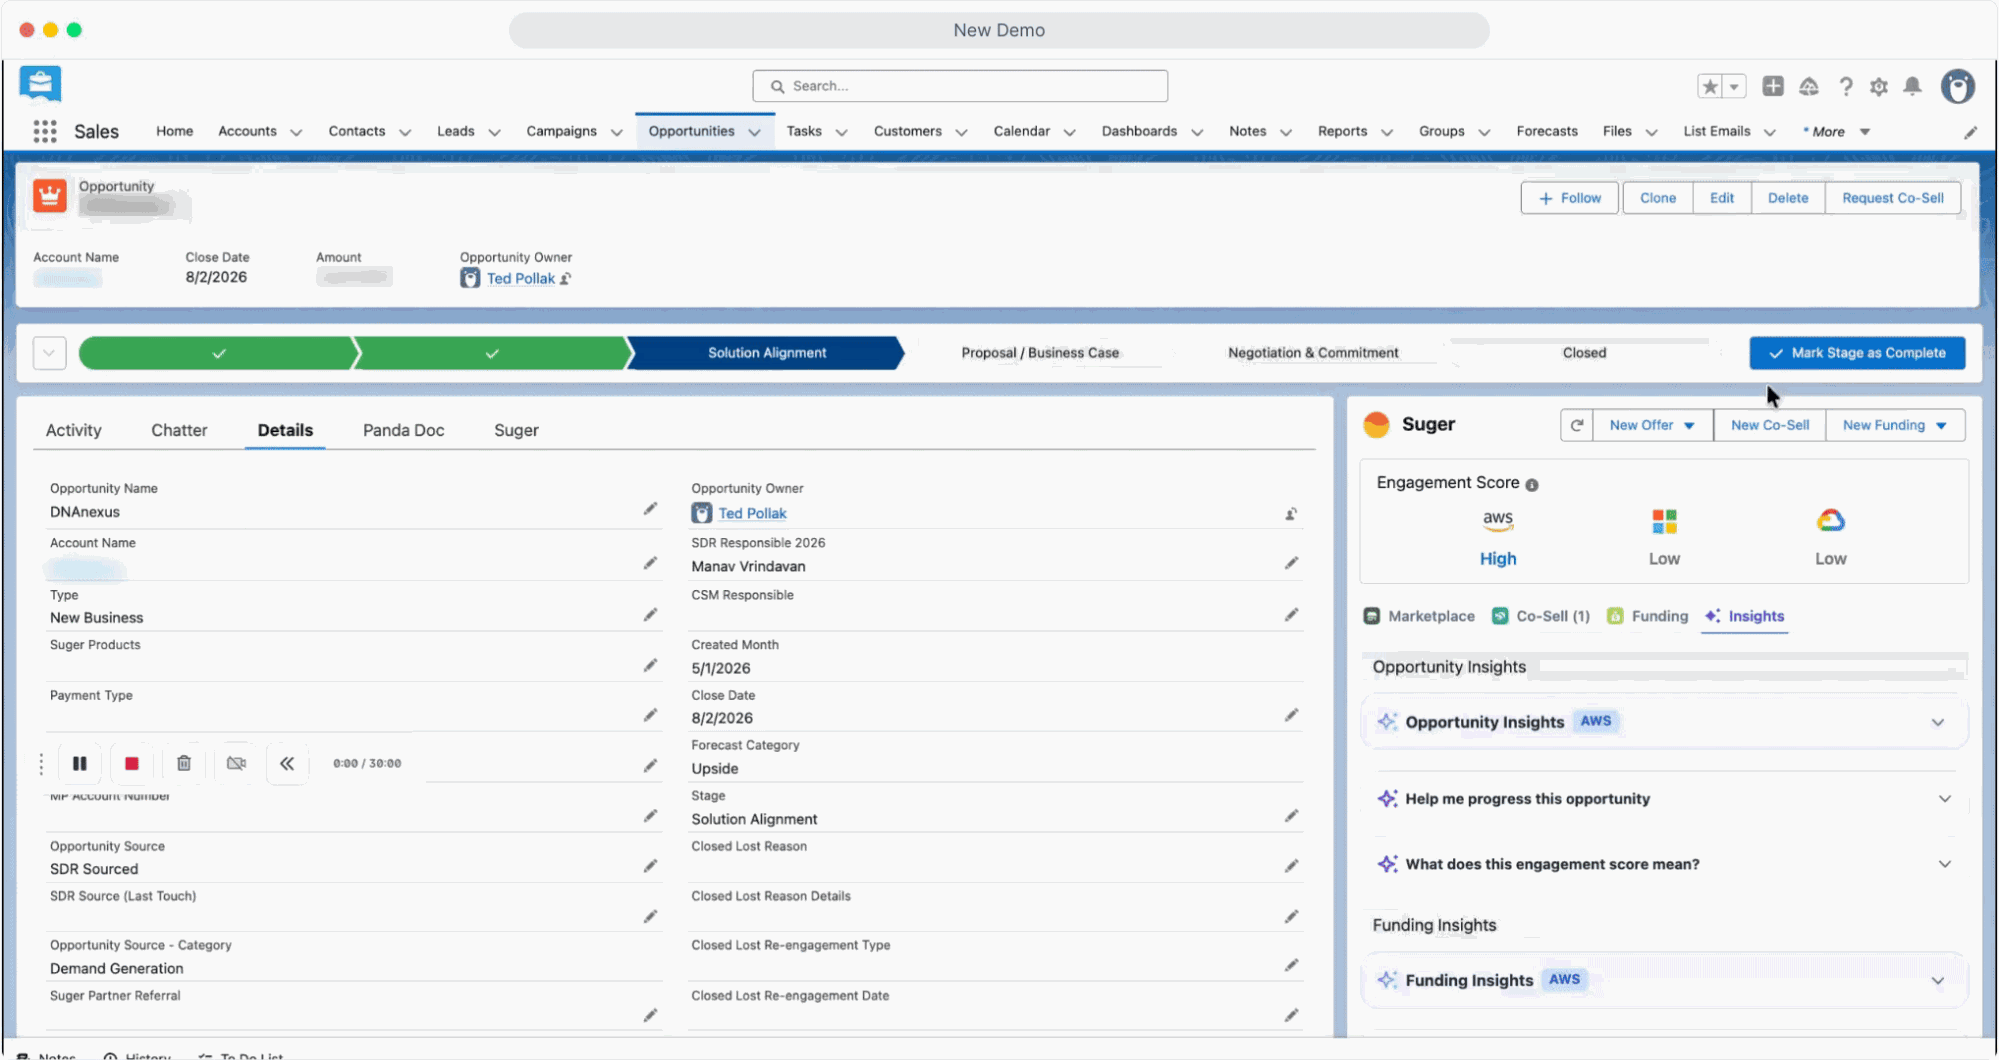The image size is (1999, 1061).
Task: Open the Setup gear icon
Action: [x=1879, y=87]
